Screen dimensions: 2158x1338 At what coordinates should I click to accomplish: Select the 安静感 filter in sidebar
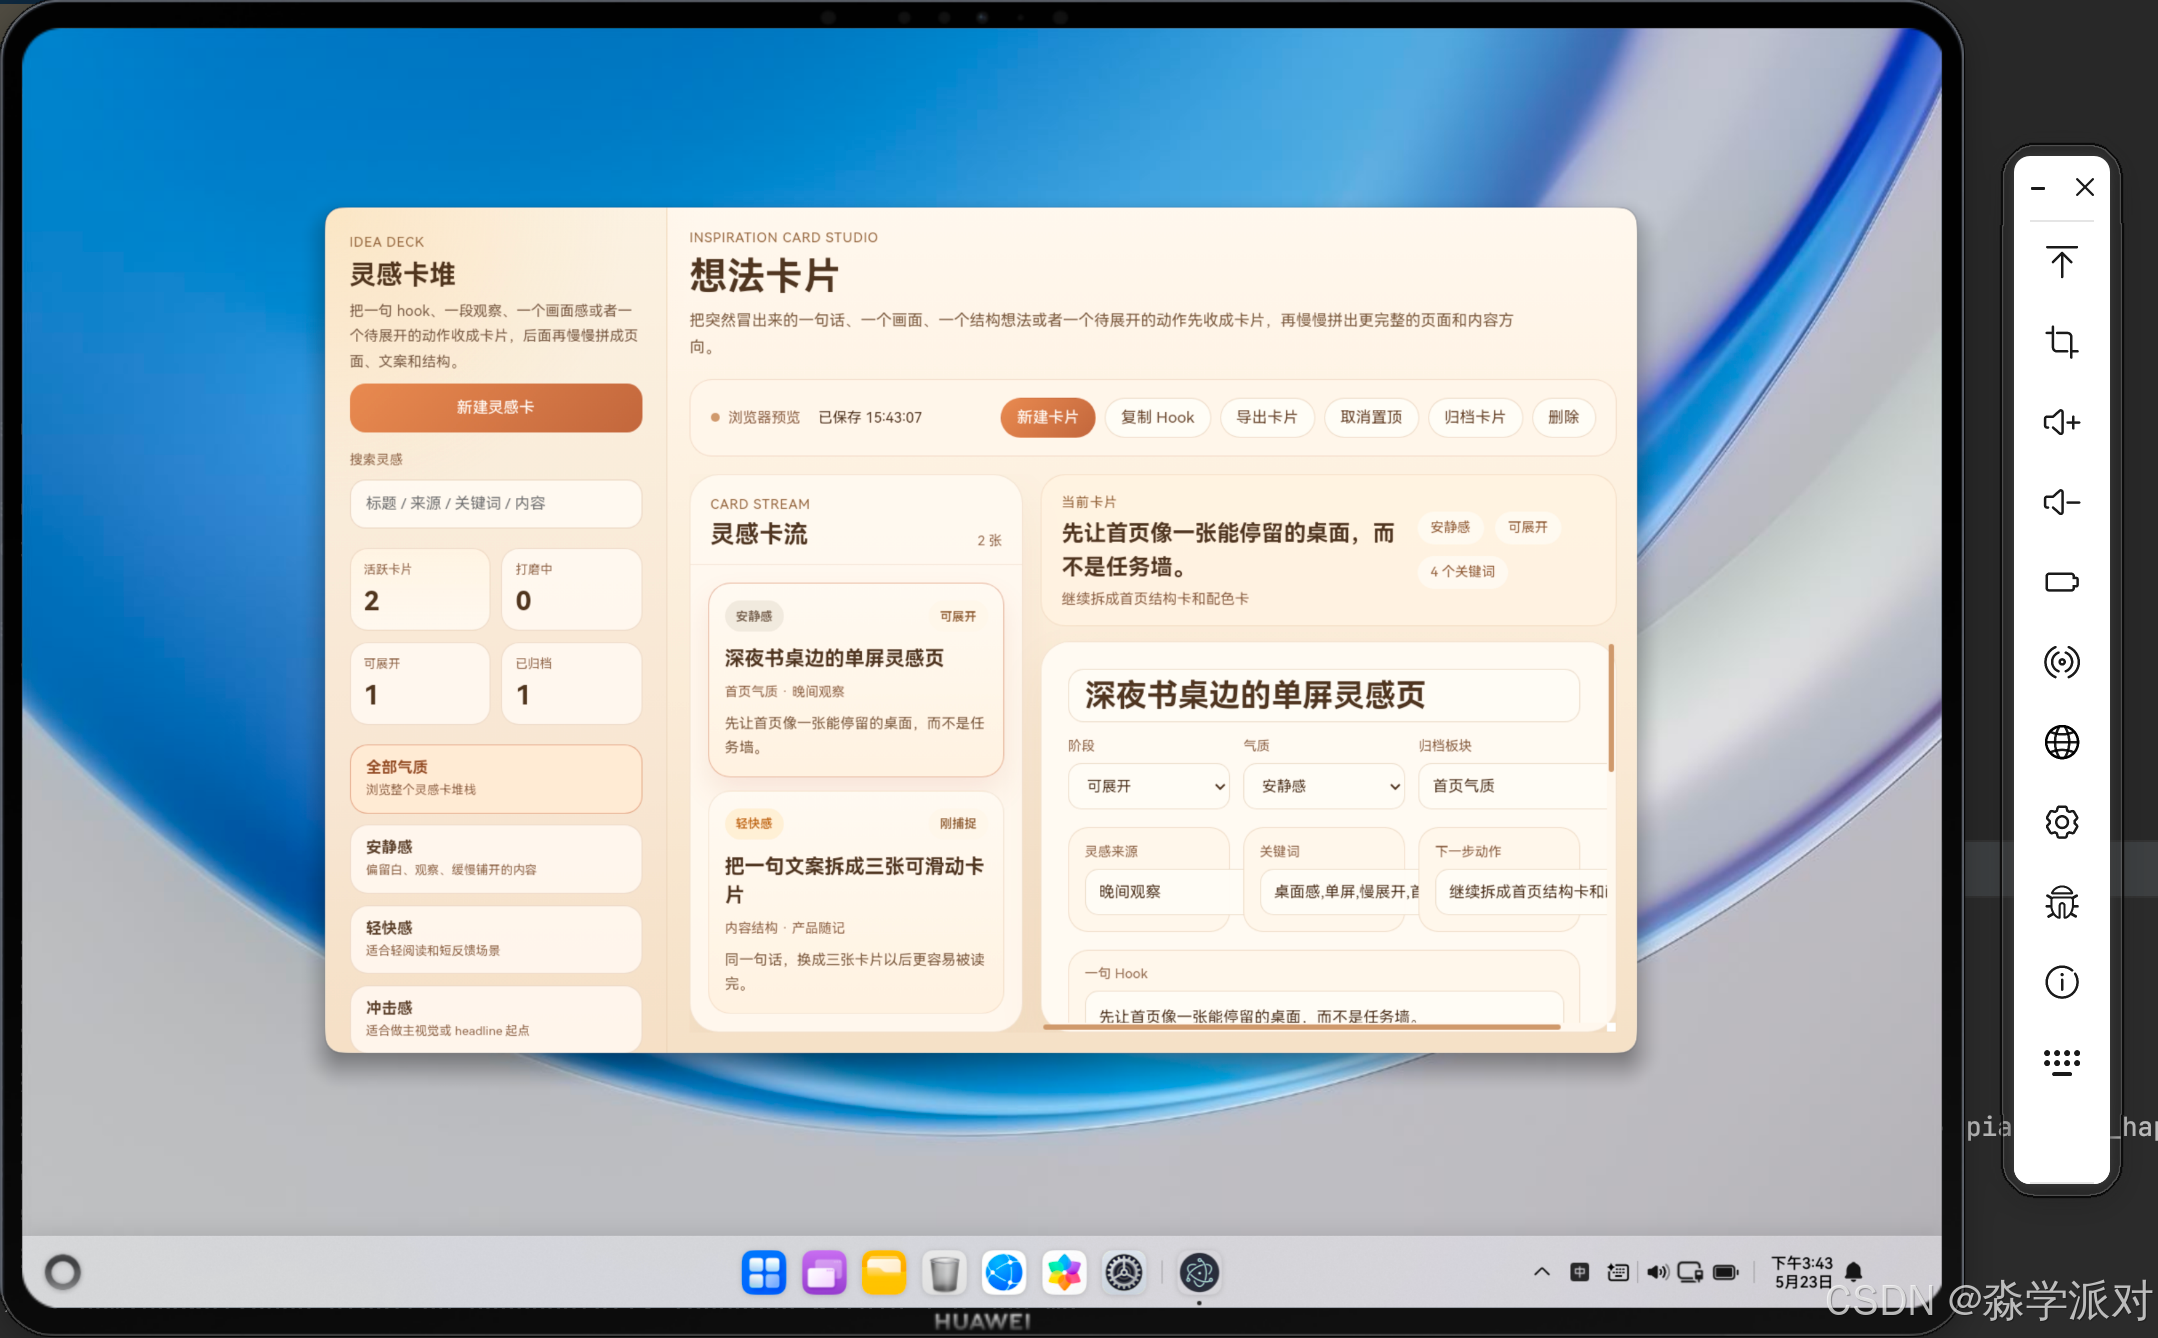point(496,858)
